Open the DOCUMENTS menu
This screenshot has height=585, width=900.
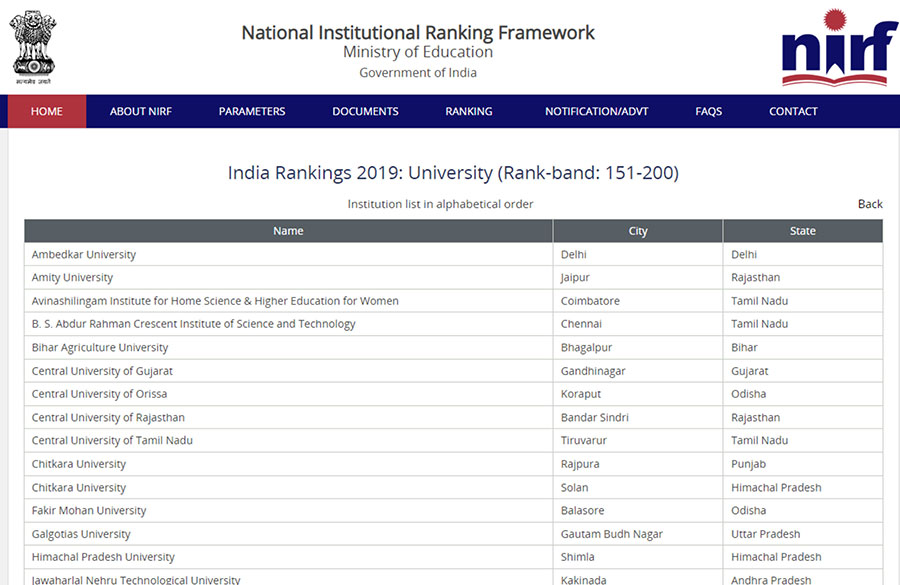pos(365,111)
